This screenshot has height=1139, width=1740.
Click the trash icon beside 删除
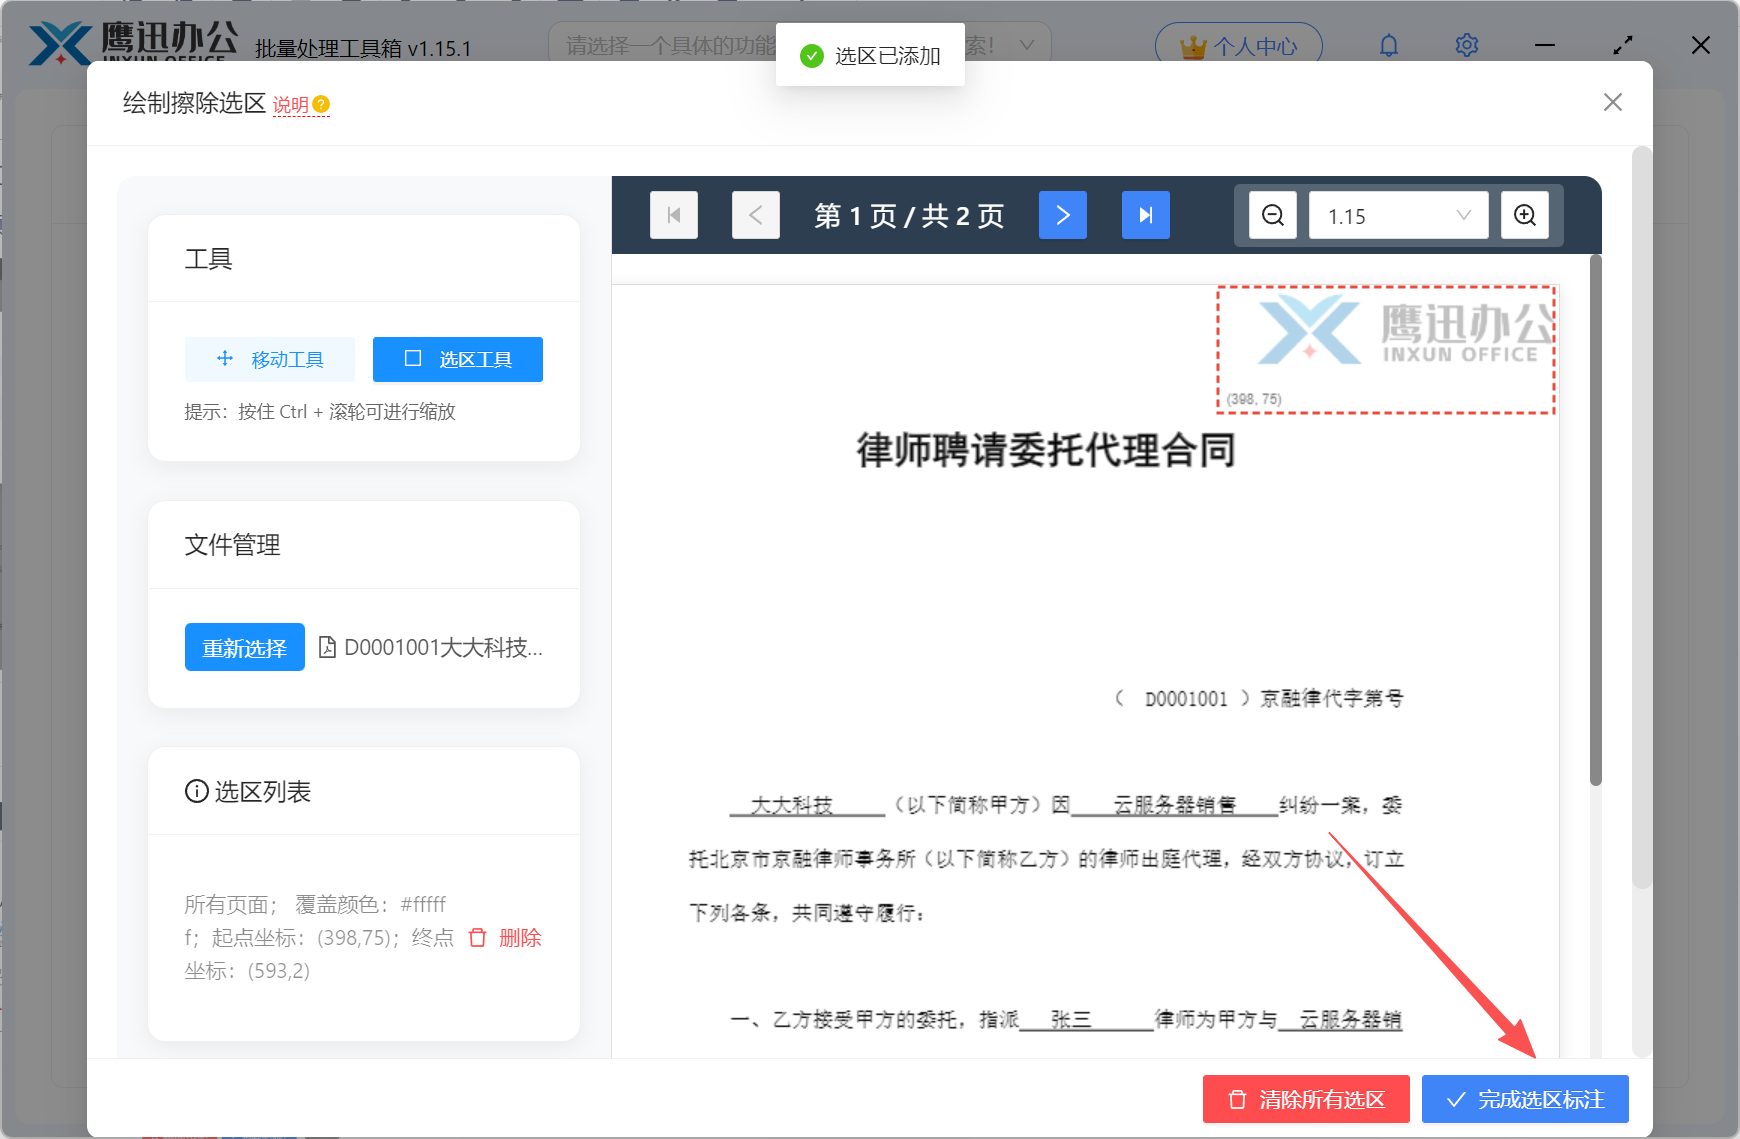[478, 937]
